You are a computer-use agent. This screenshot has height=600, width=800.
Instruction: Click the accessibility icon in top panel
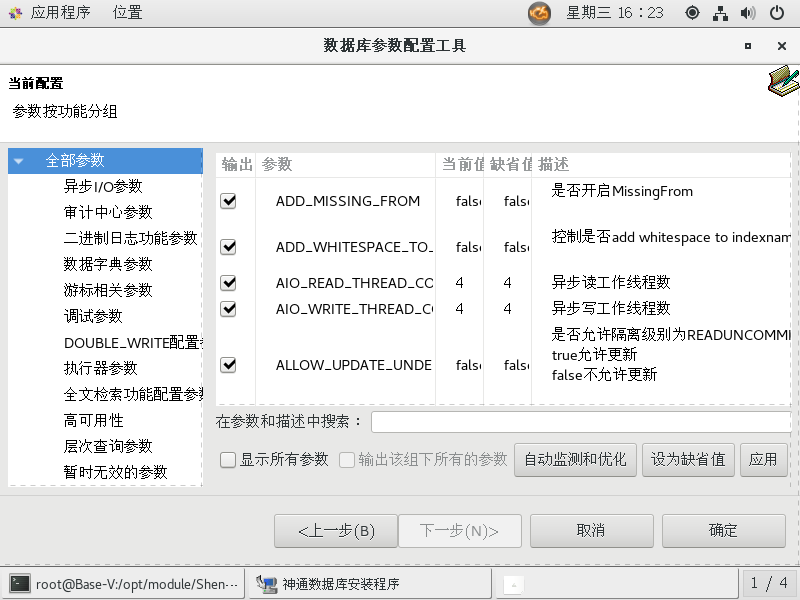[x=692, y=13]
